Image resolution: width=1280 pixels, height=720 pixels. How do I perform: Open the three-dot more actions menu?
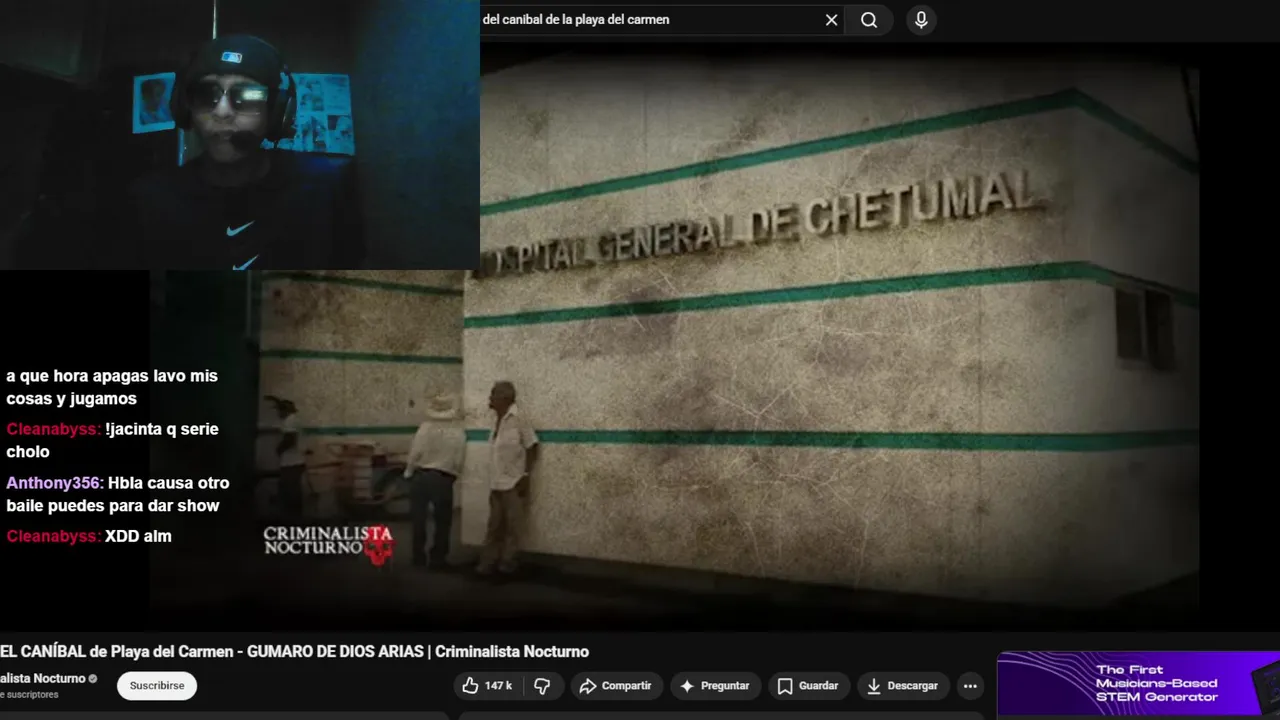click(970, 686)
